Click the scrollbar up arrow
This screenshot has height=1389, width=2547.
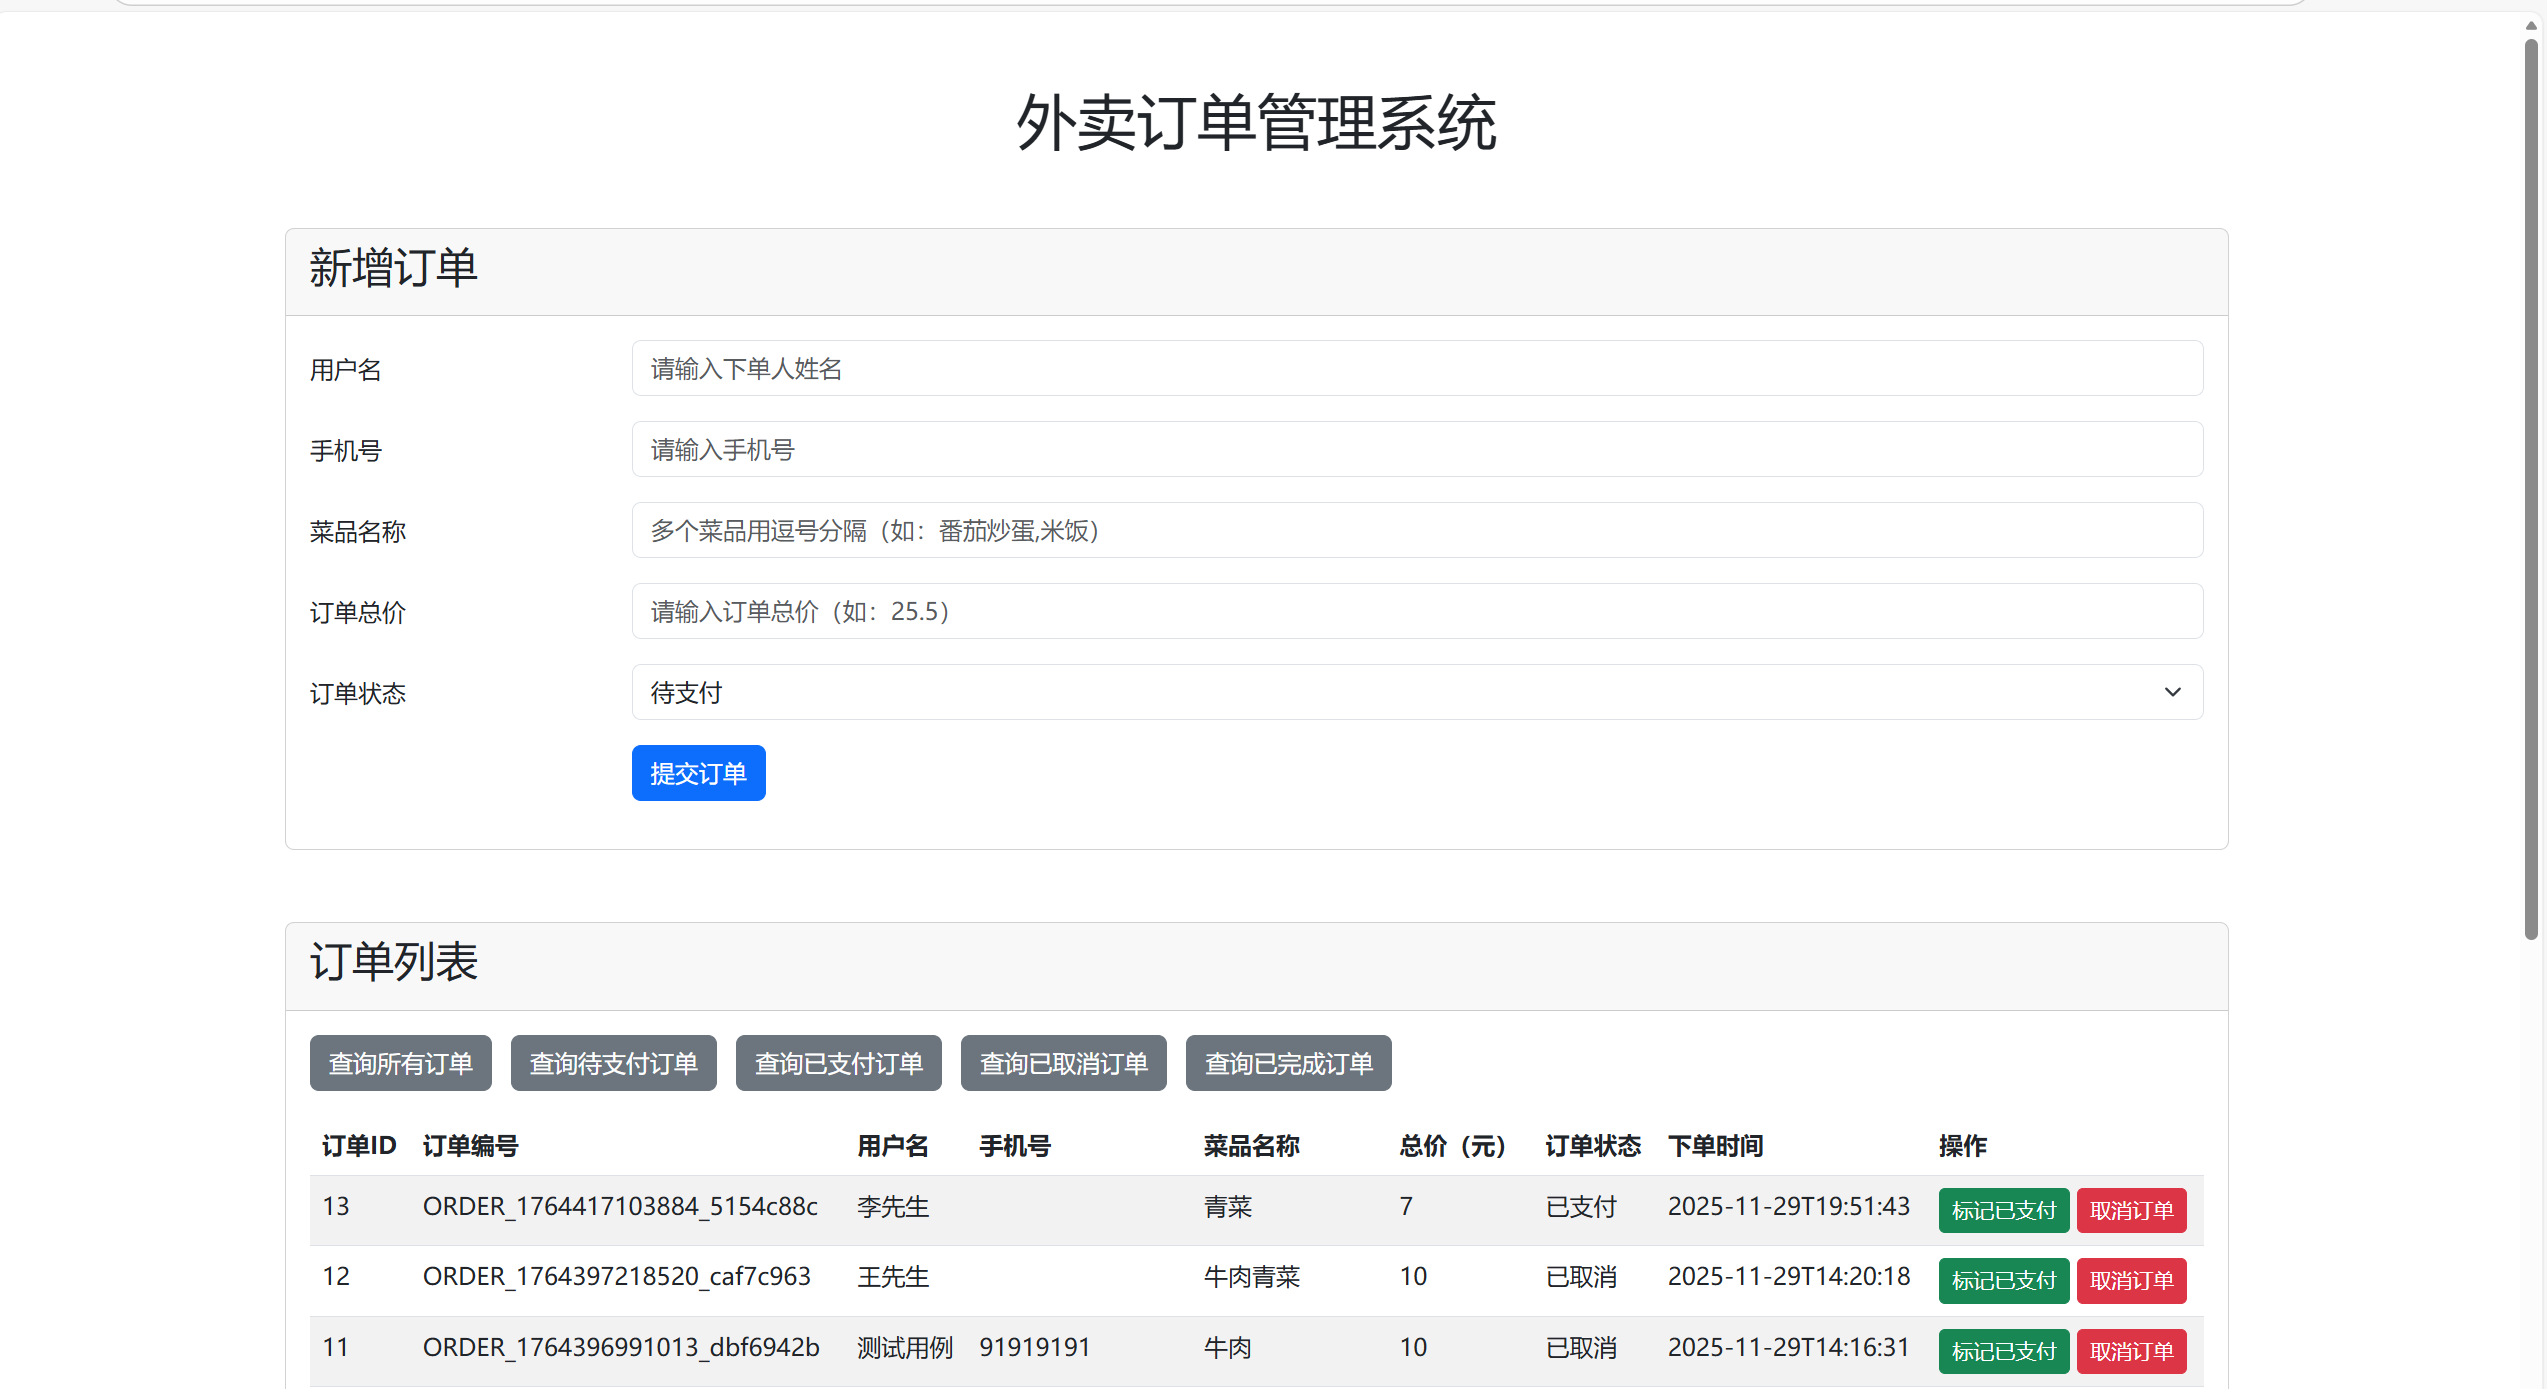[2531, 26]
